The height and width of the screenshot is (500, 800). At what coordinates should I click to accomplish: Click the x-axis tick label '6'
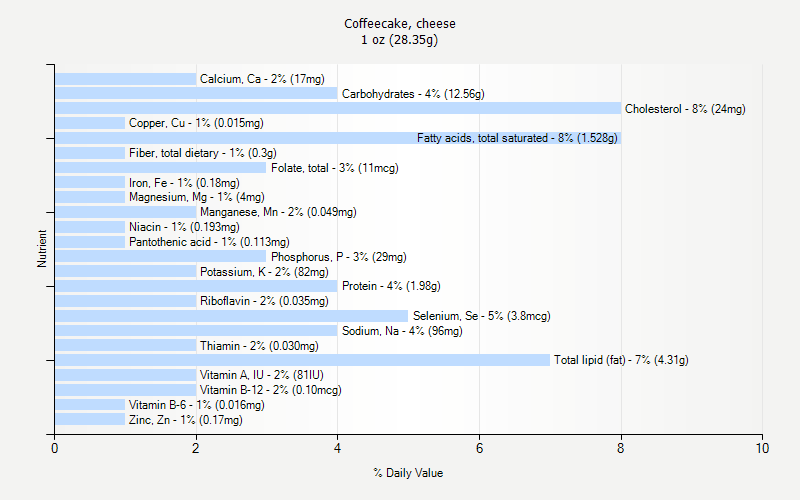[479, 448]
